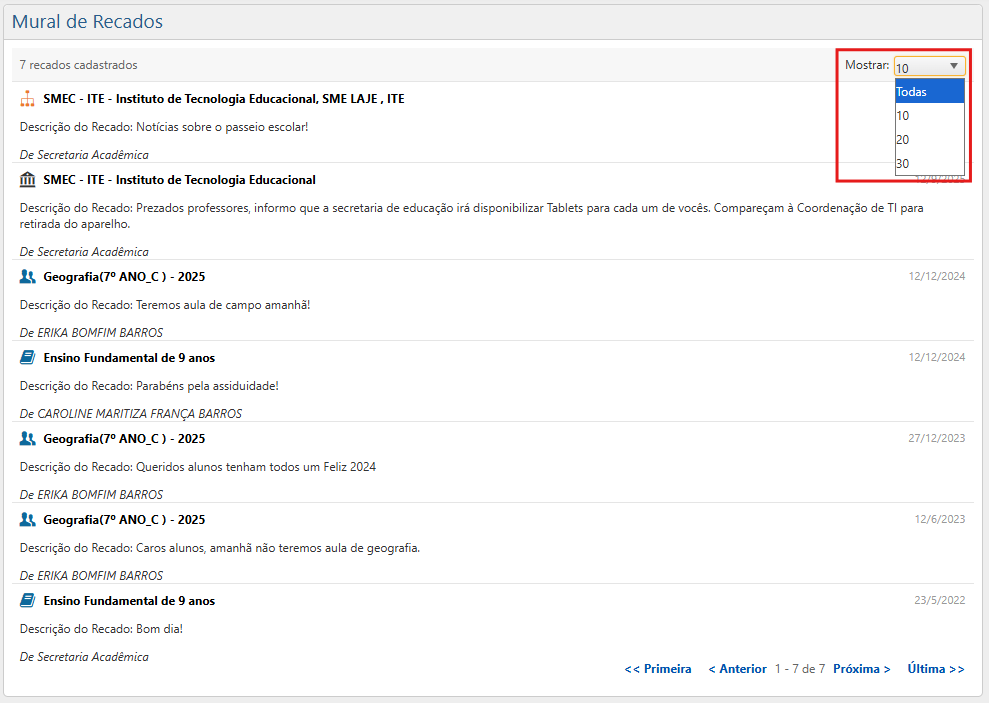This screenshot has height=703, width=989.
Task: Choose 10 from the Mostrar dropdown list
Action: (x=929, y=115)
